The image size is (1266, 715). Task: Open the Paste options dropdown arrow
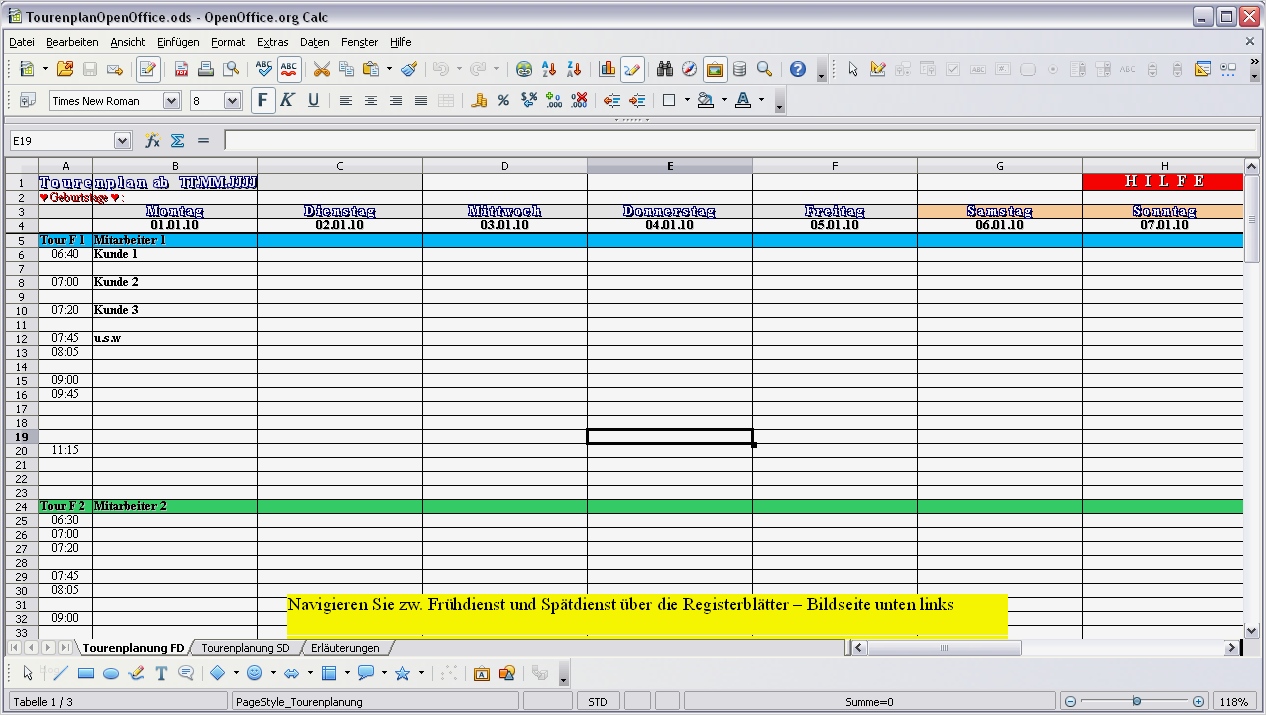[x=389, y=69]
